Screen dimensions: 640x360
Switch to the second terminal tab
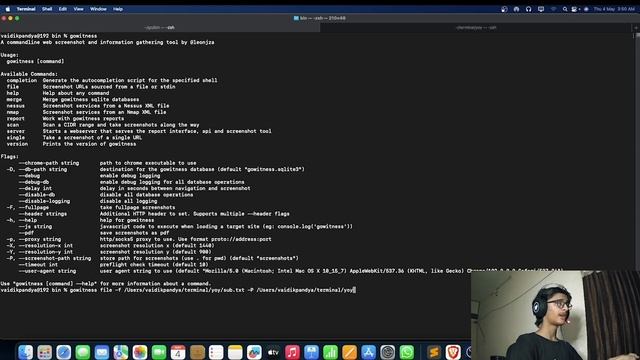[x=476, y=28]
